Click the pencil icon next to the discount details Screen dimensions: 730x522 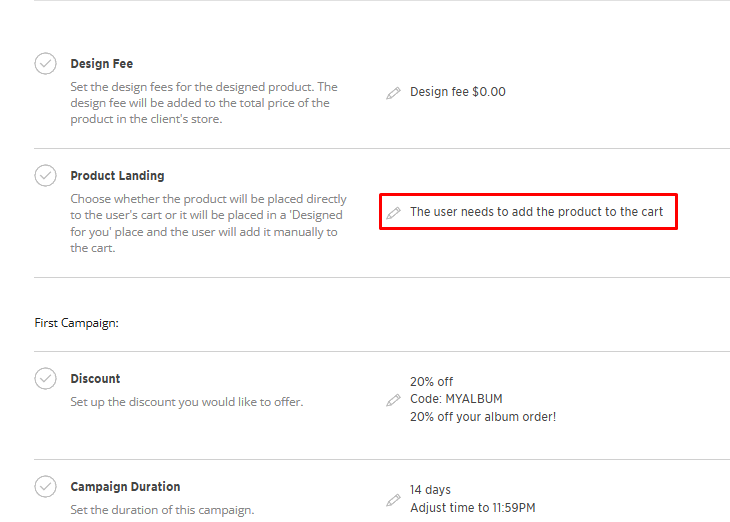[394, 400]
